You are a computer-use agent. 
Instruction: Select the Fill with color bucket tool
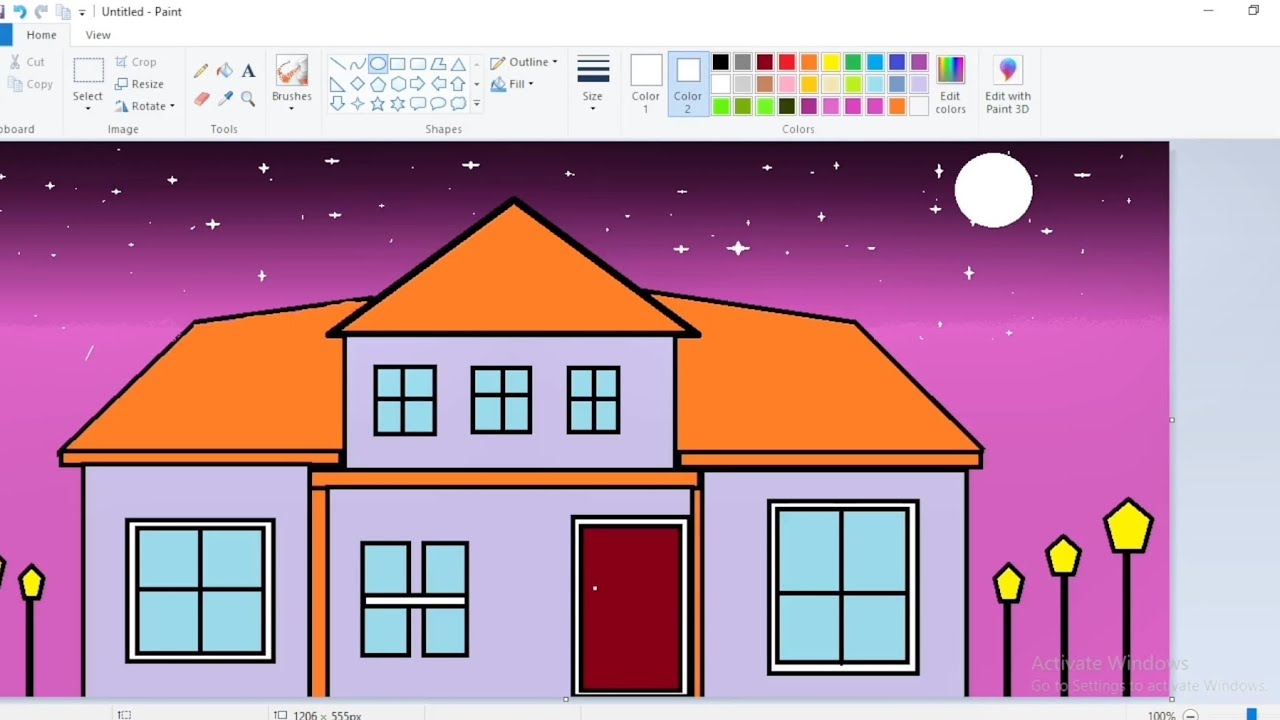pyautogui.click(x=225, y=71)
